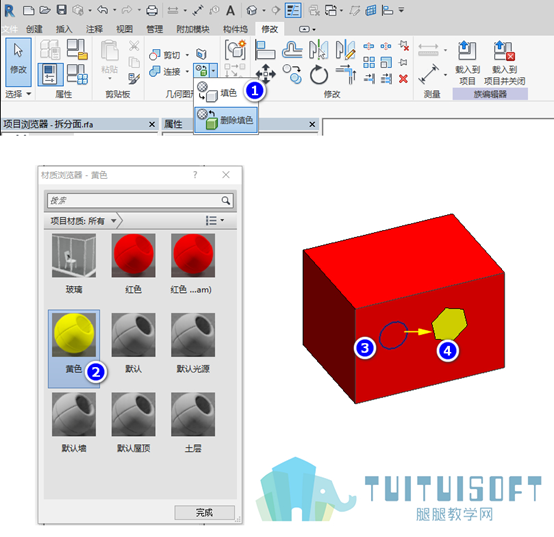Open the undo history dropdown arrow
This screenshot has width=554, height=537.
pos(114,10)
